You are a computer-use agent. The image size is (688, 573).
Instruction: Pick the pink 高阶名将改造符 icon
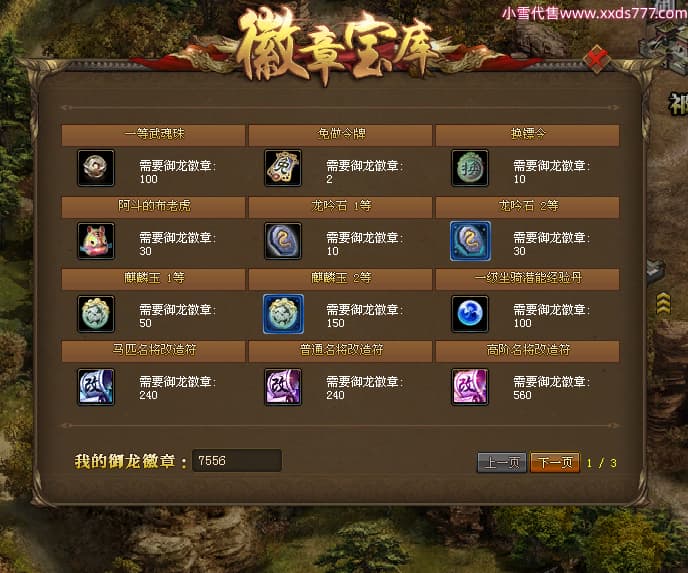pos(470,387)
